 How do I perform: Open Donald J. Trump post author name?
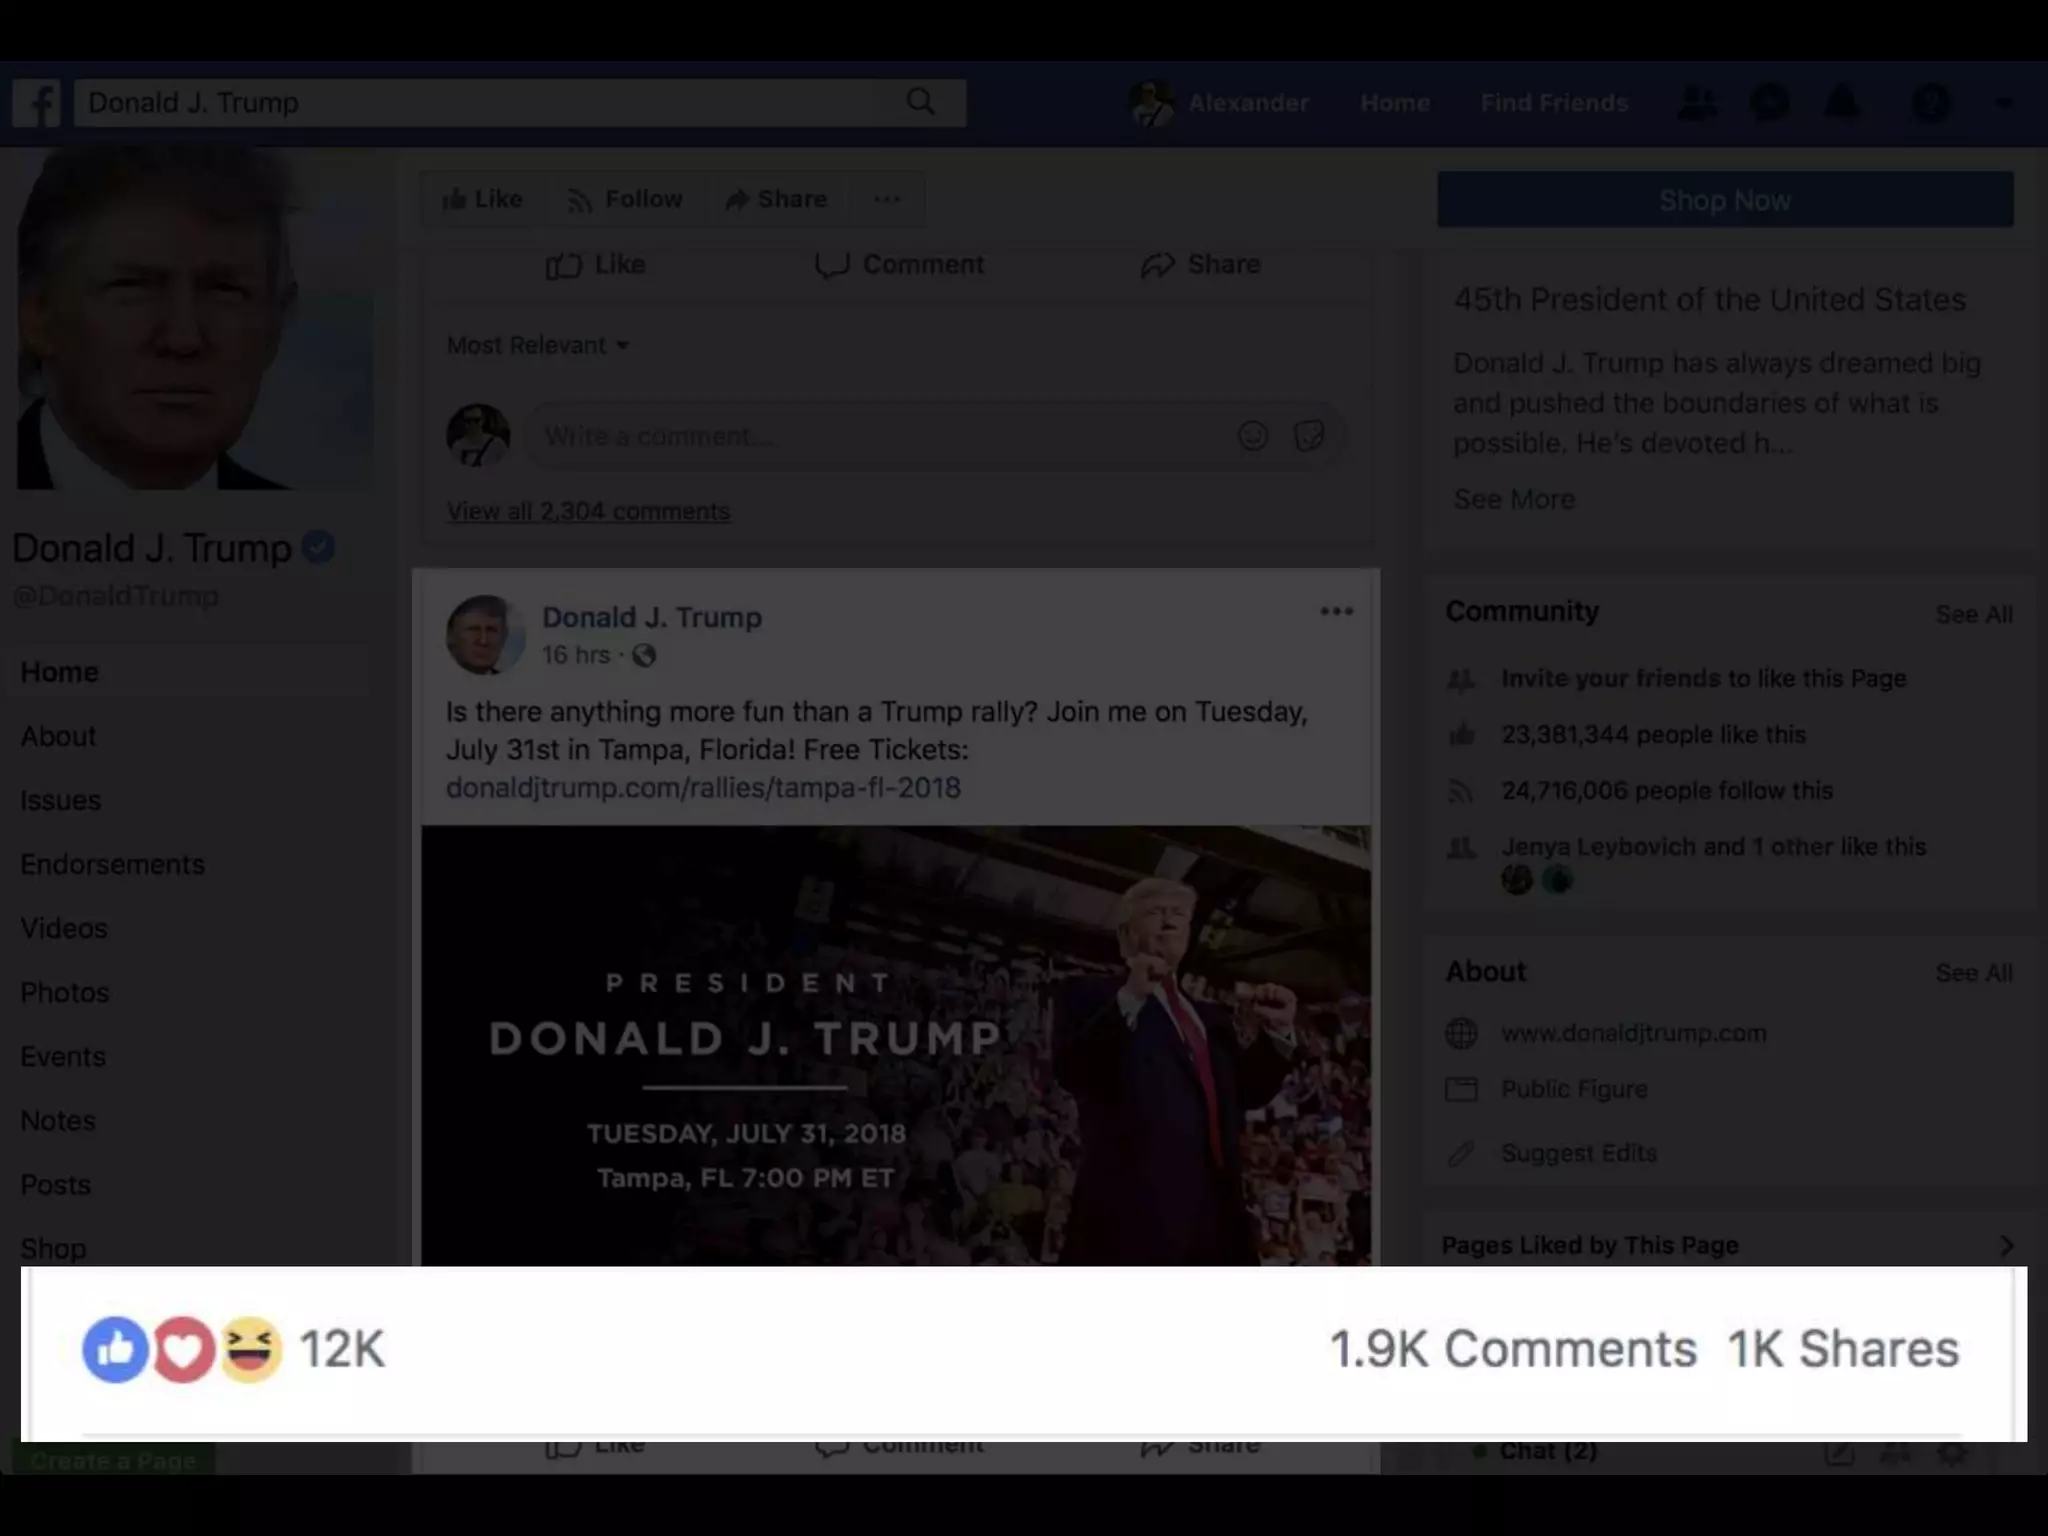(x=652, y=617)
